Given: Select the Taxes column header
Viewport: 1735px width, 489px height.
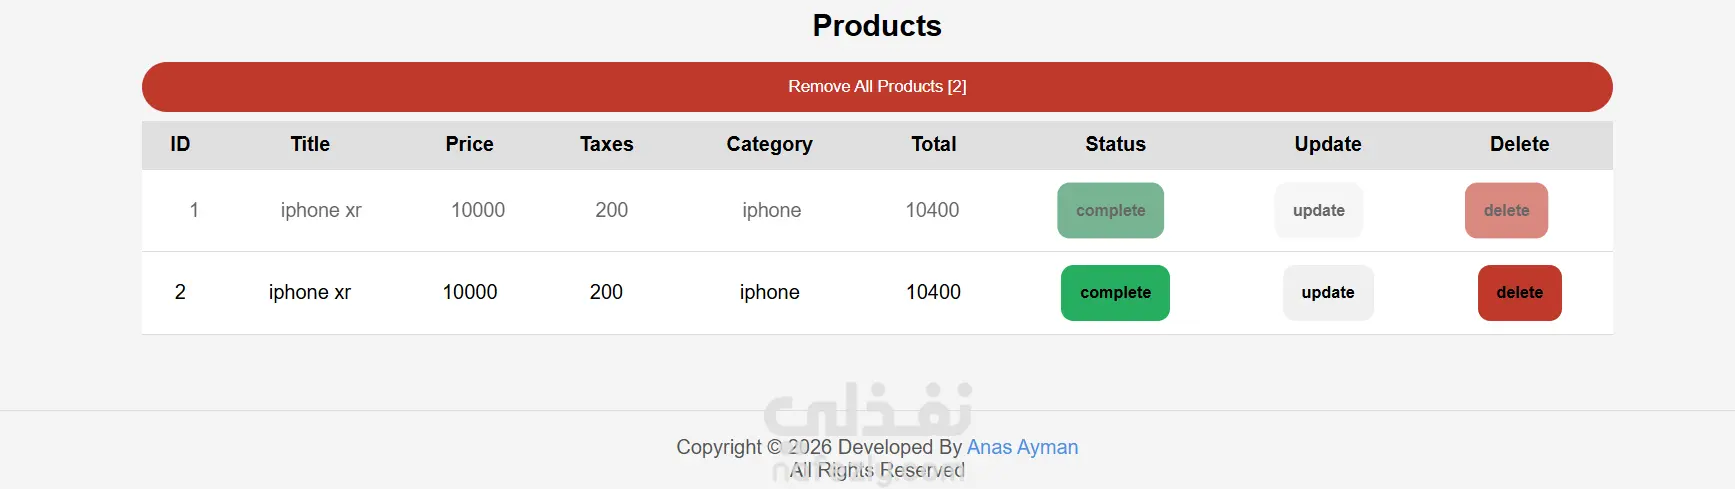Looking at the screenshot, I should coord(606,144).
